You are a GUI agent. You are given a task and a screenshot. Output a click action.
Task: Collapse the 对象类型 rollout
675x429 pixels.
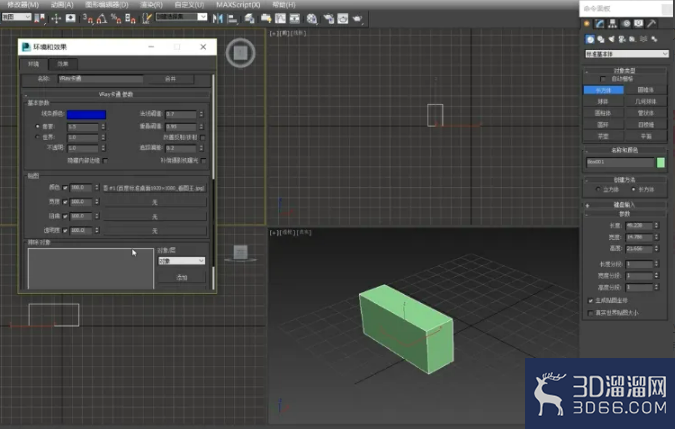(625, 70)
